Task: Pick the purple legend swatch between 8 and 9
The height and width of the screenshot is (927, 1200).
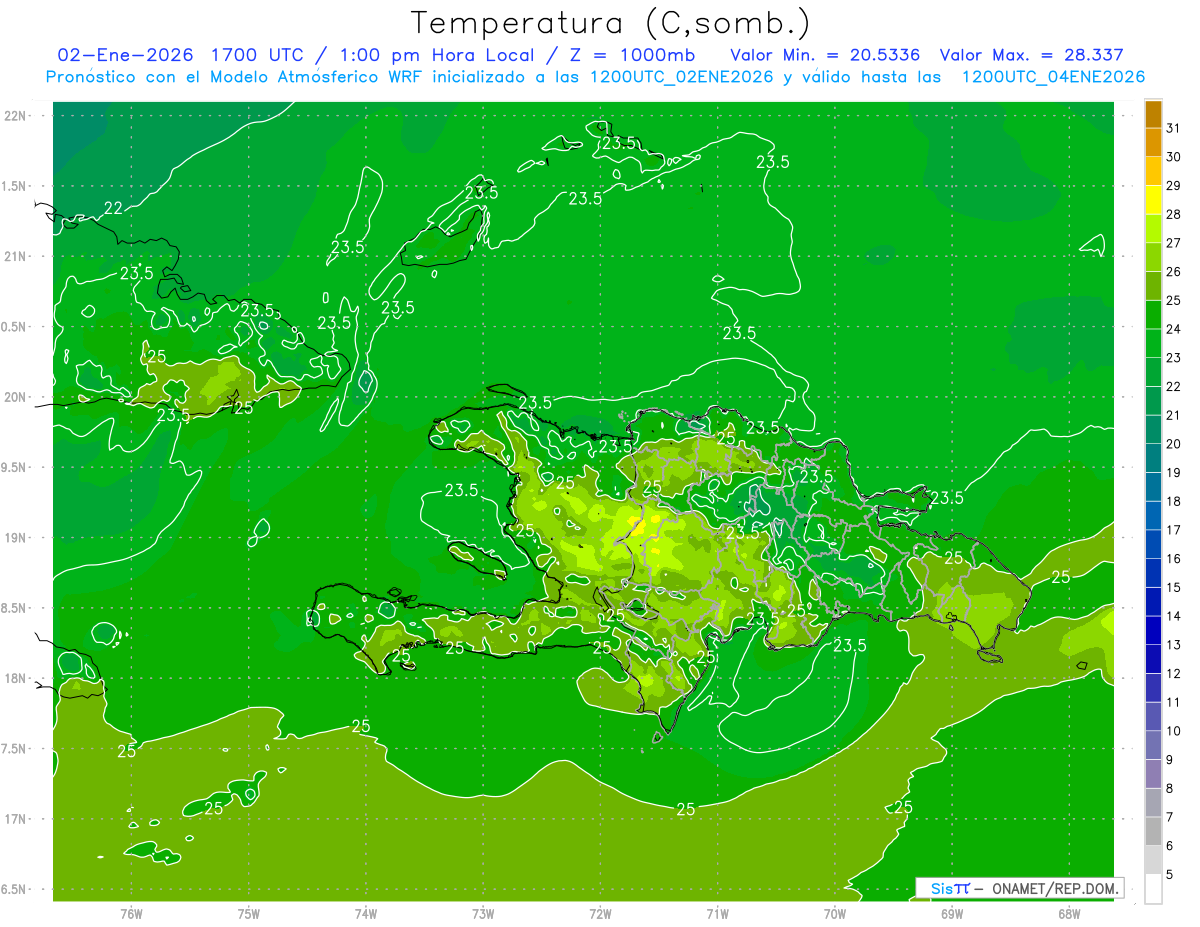Action: point(1153,774)
